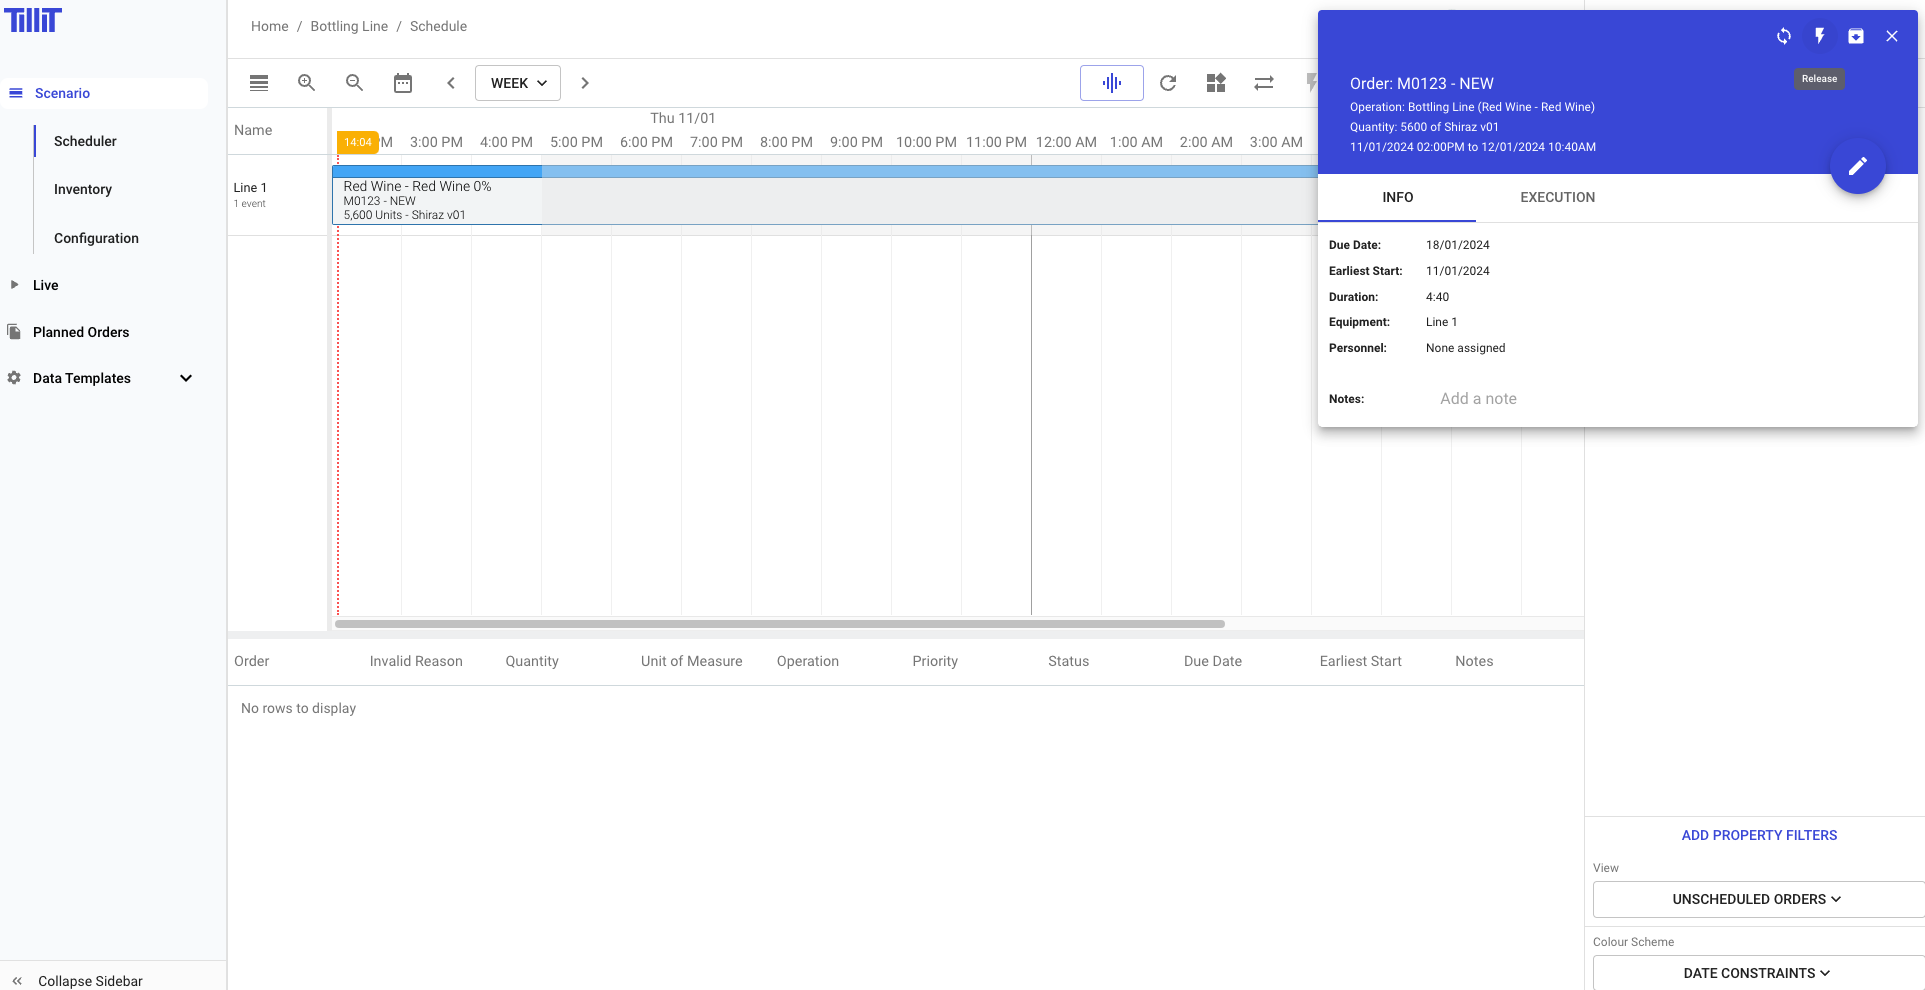Click the Release lightning bolt icon
Viewport: 1925px width, 990px height.
pyautogui.click(x=1819, y=36)
